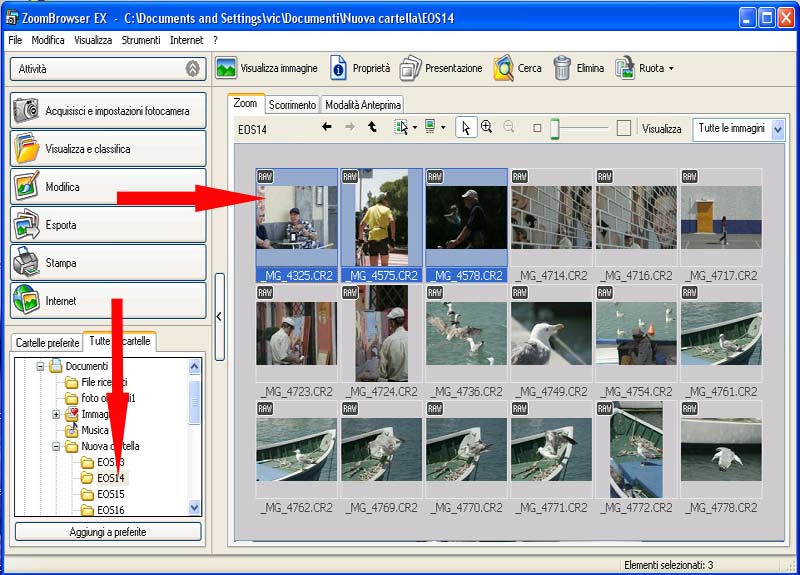
Task: Expand the Ruota rotate dropdown arrow
Action: [x=671, y=69]
